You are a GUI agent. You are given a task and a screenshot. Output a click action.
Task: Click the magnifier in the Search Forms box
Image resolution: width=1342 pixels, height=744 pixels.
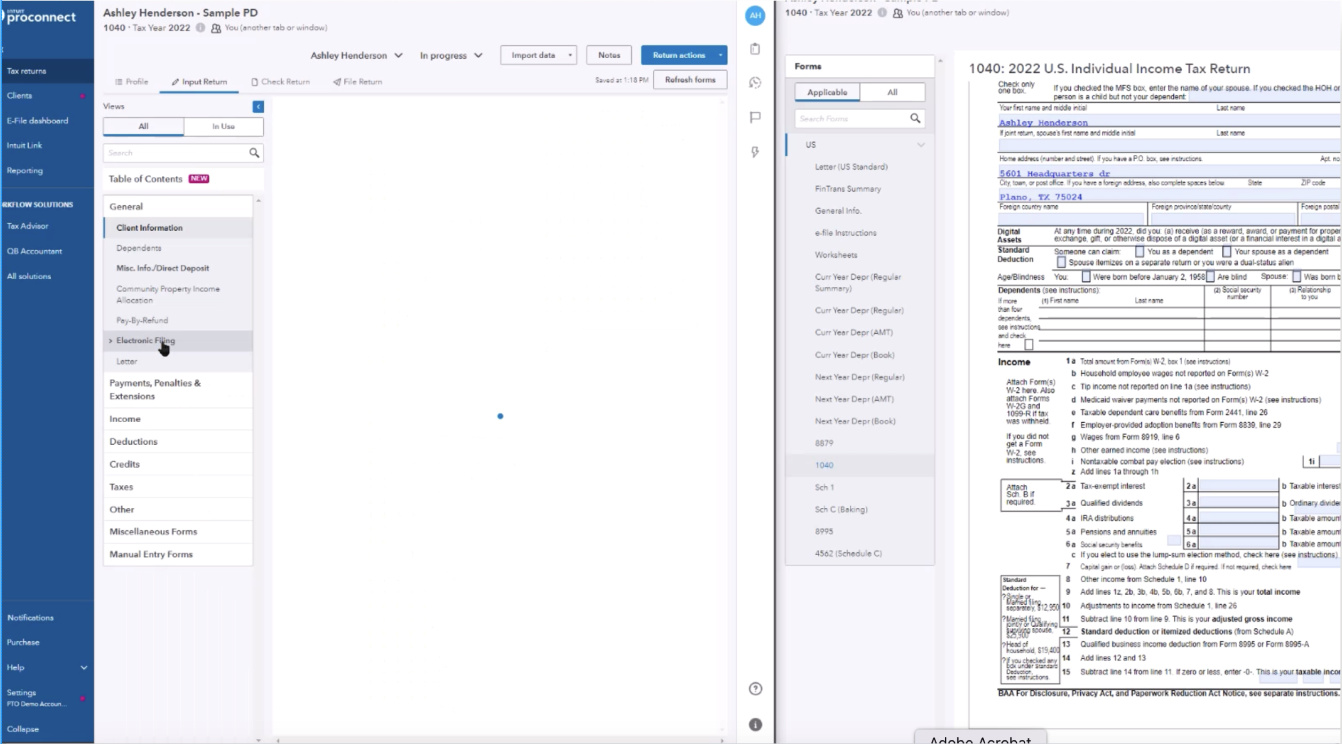(915, 118)
